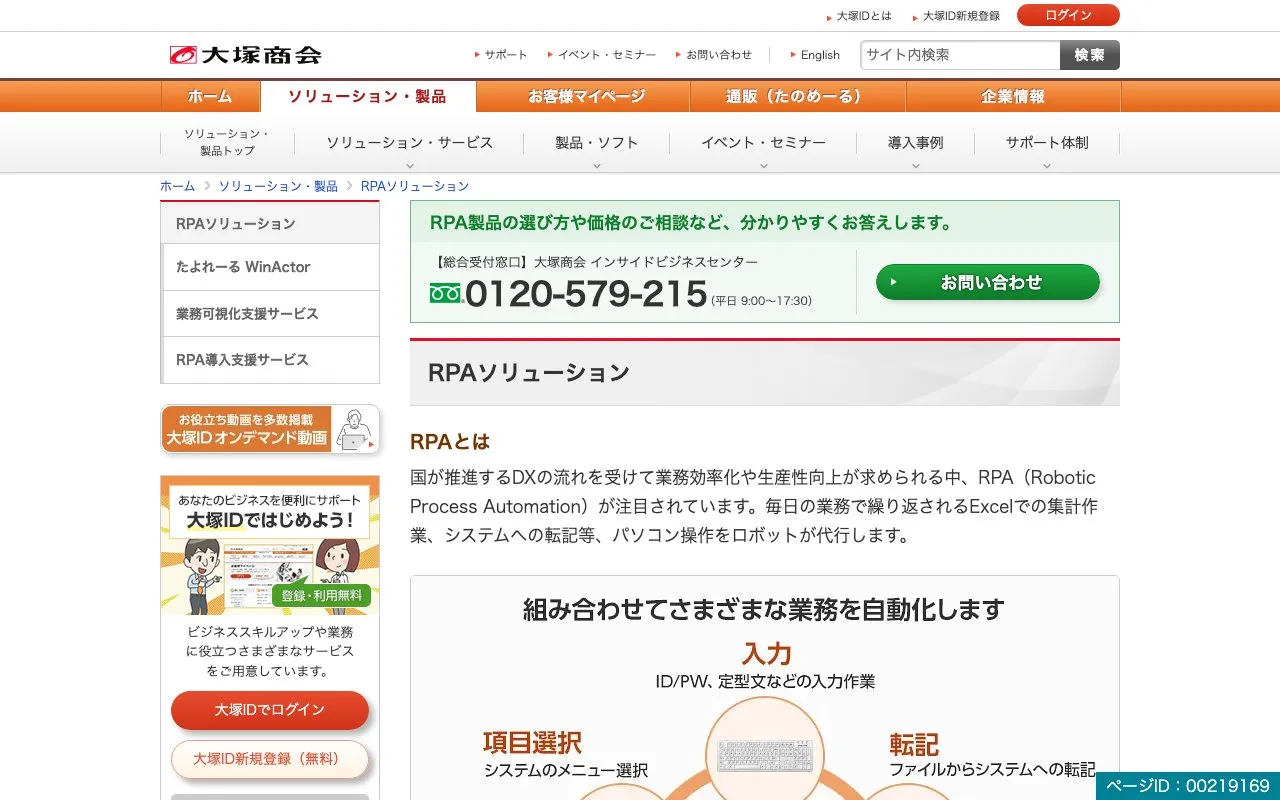Click the red ログイン button
The width and height of the screenshot is (1280, 800).
coord(1068,15)
